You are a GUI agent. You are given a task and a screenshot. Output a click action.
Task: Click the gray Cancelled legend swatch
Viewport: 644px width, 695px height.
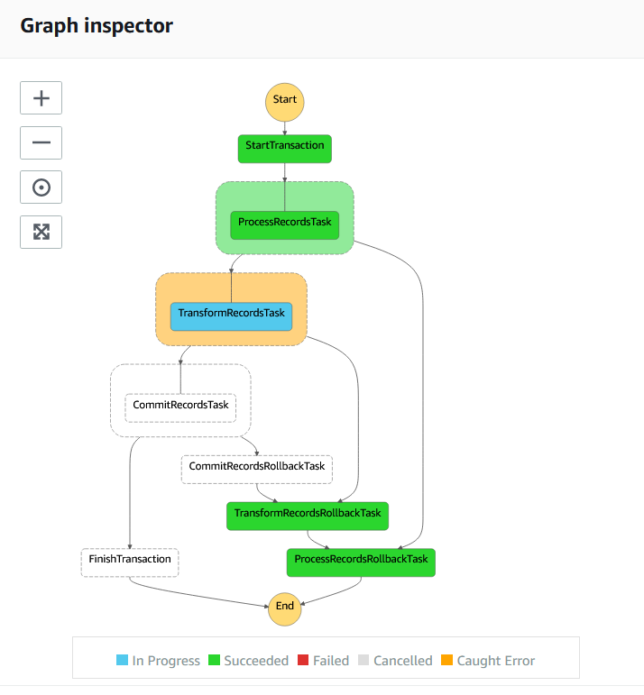[363, 660]
